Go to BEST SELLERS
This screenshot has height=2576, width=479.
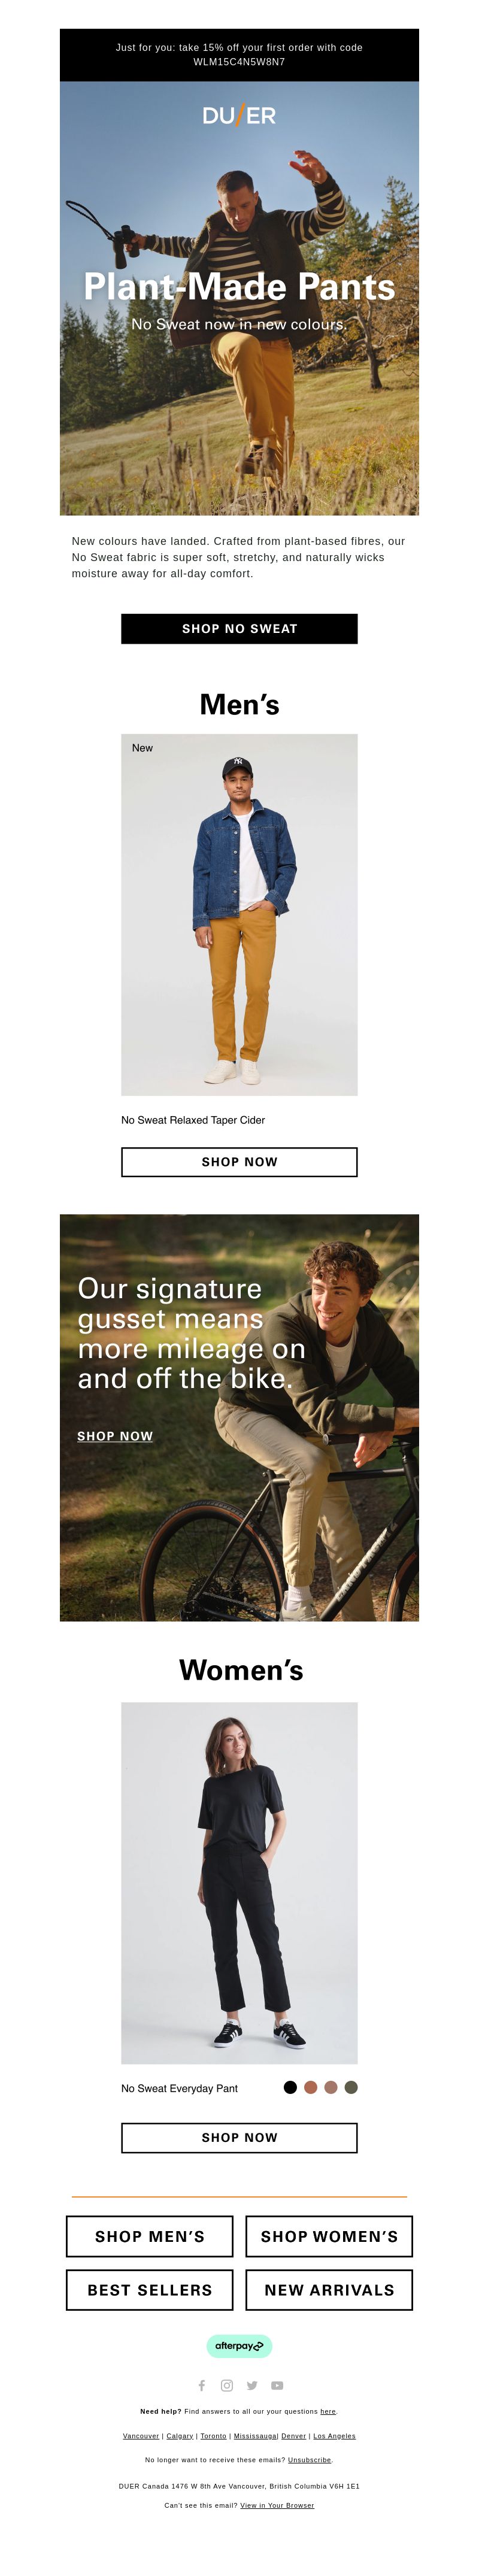(149, 2289)
